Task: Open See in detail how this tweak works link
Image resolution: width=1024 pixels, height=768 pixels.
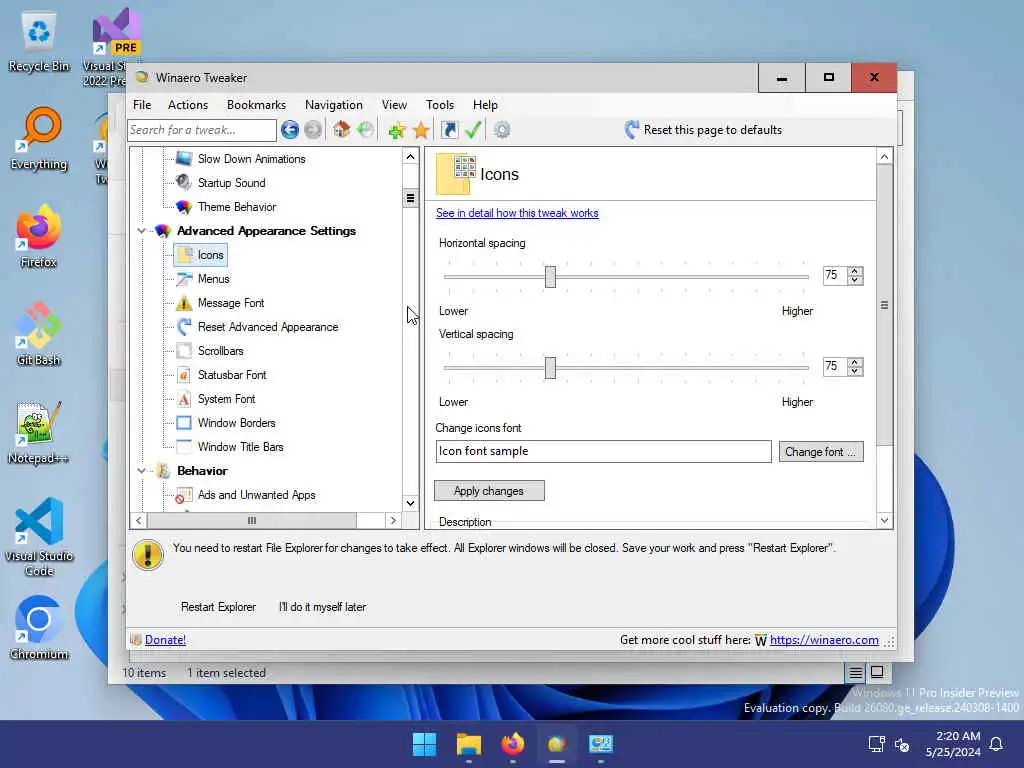Action: [x=517, y=213]
